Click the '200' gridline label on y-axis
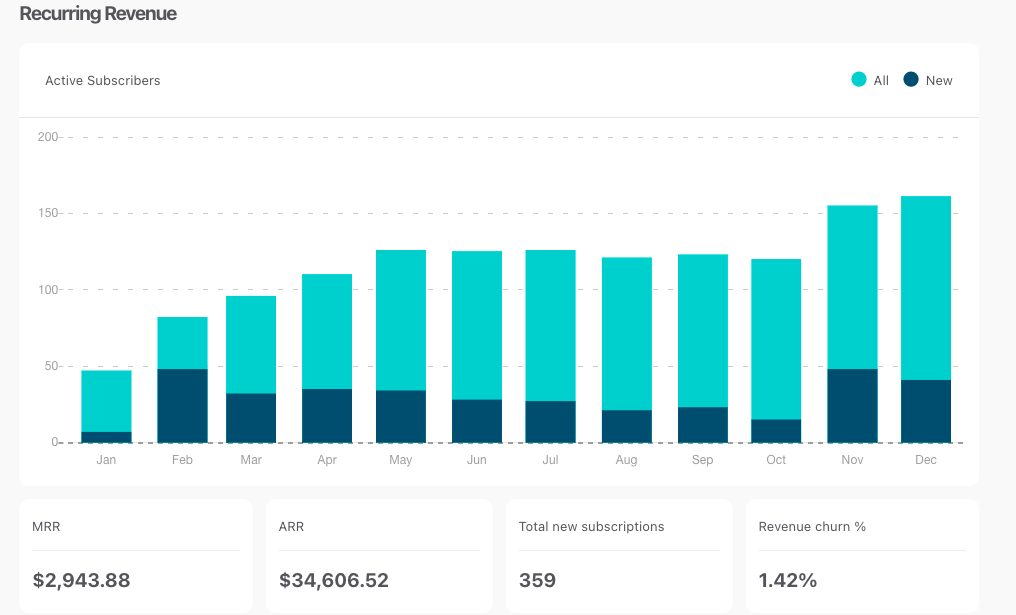The image size is (1016, 615). pyautogui.click(x=48, y=137)
